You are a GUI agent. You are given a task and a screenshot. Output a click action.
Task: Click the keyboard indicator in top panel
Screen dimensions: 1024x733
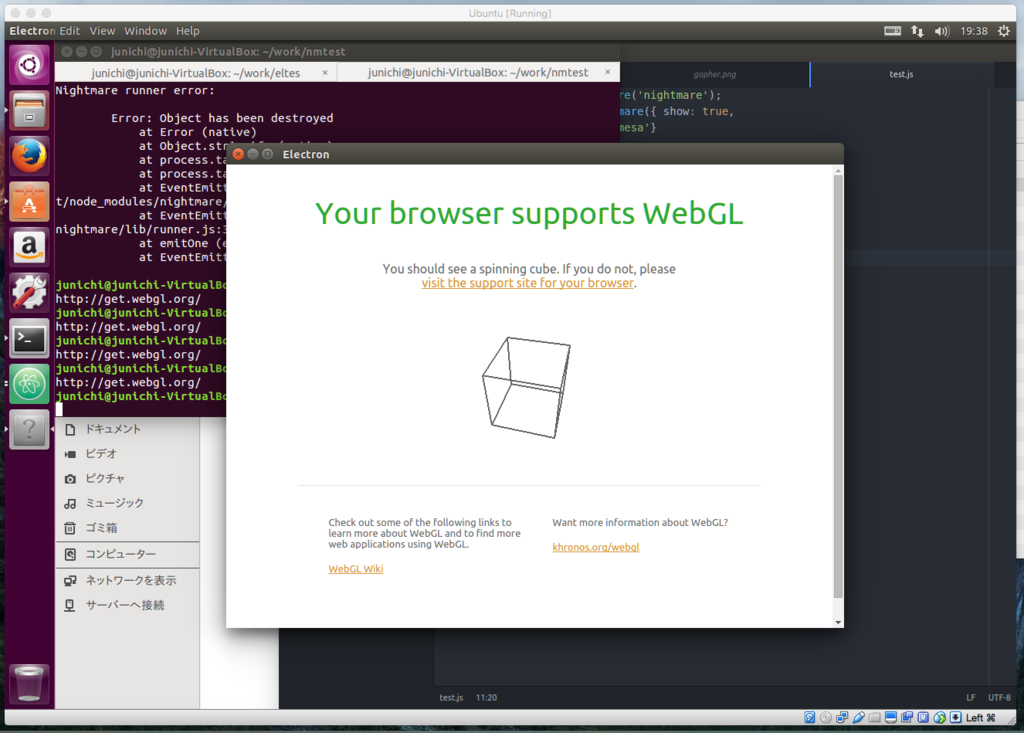(892, 31)
